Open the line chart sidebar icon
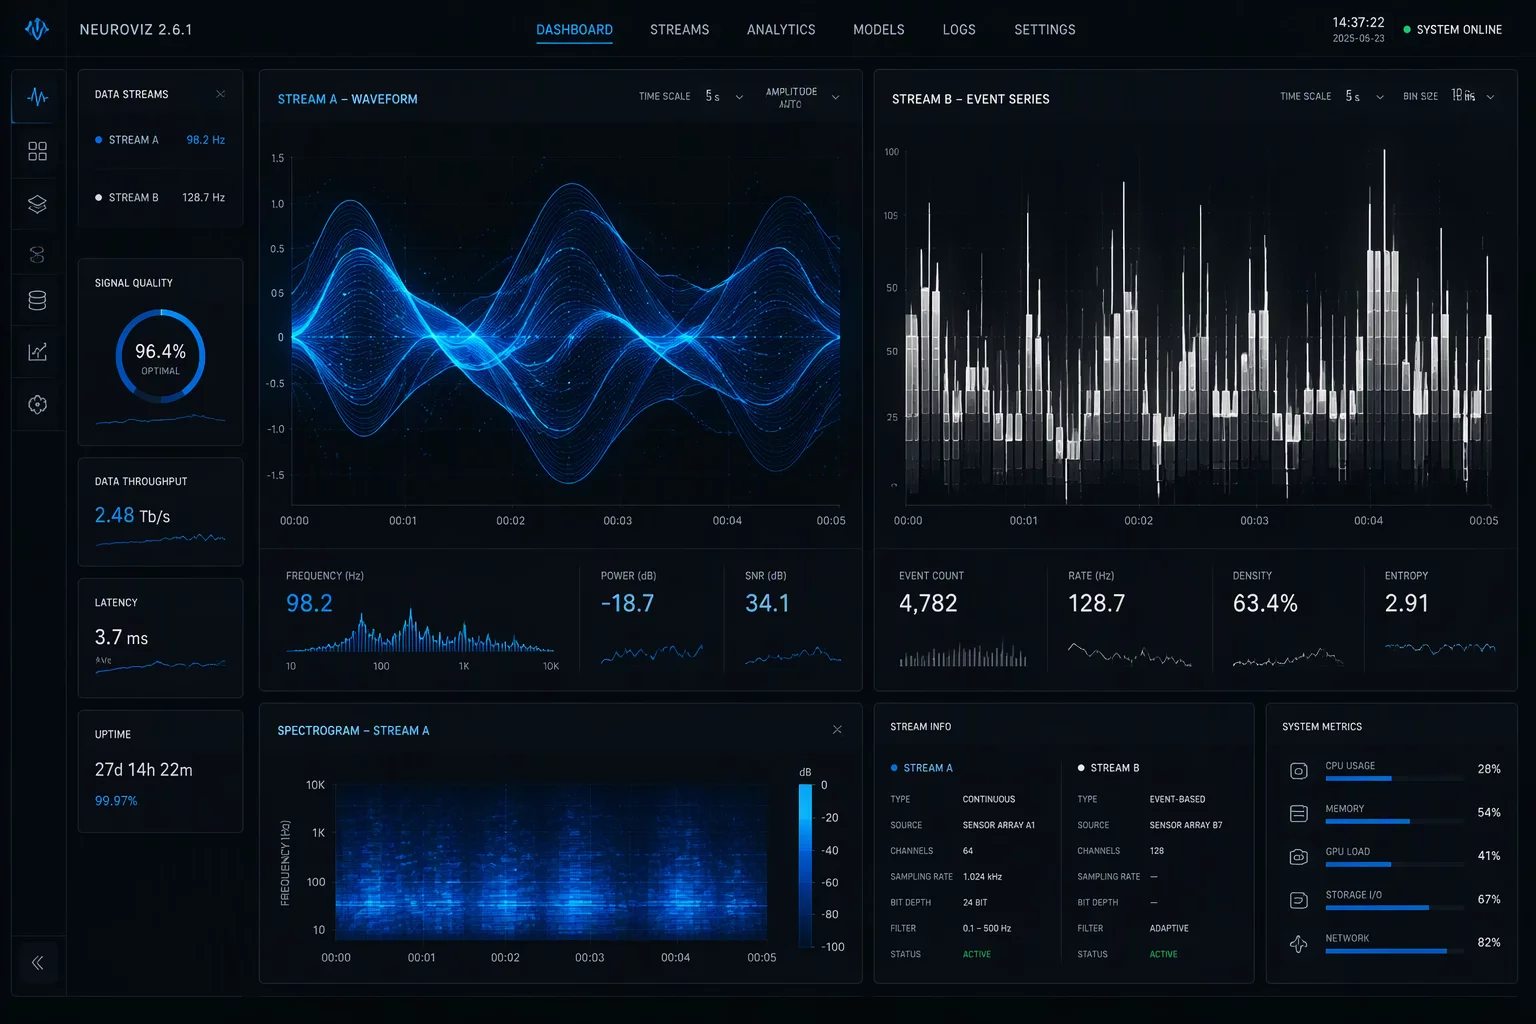 tap(38, 352)
